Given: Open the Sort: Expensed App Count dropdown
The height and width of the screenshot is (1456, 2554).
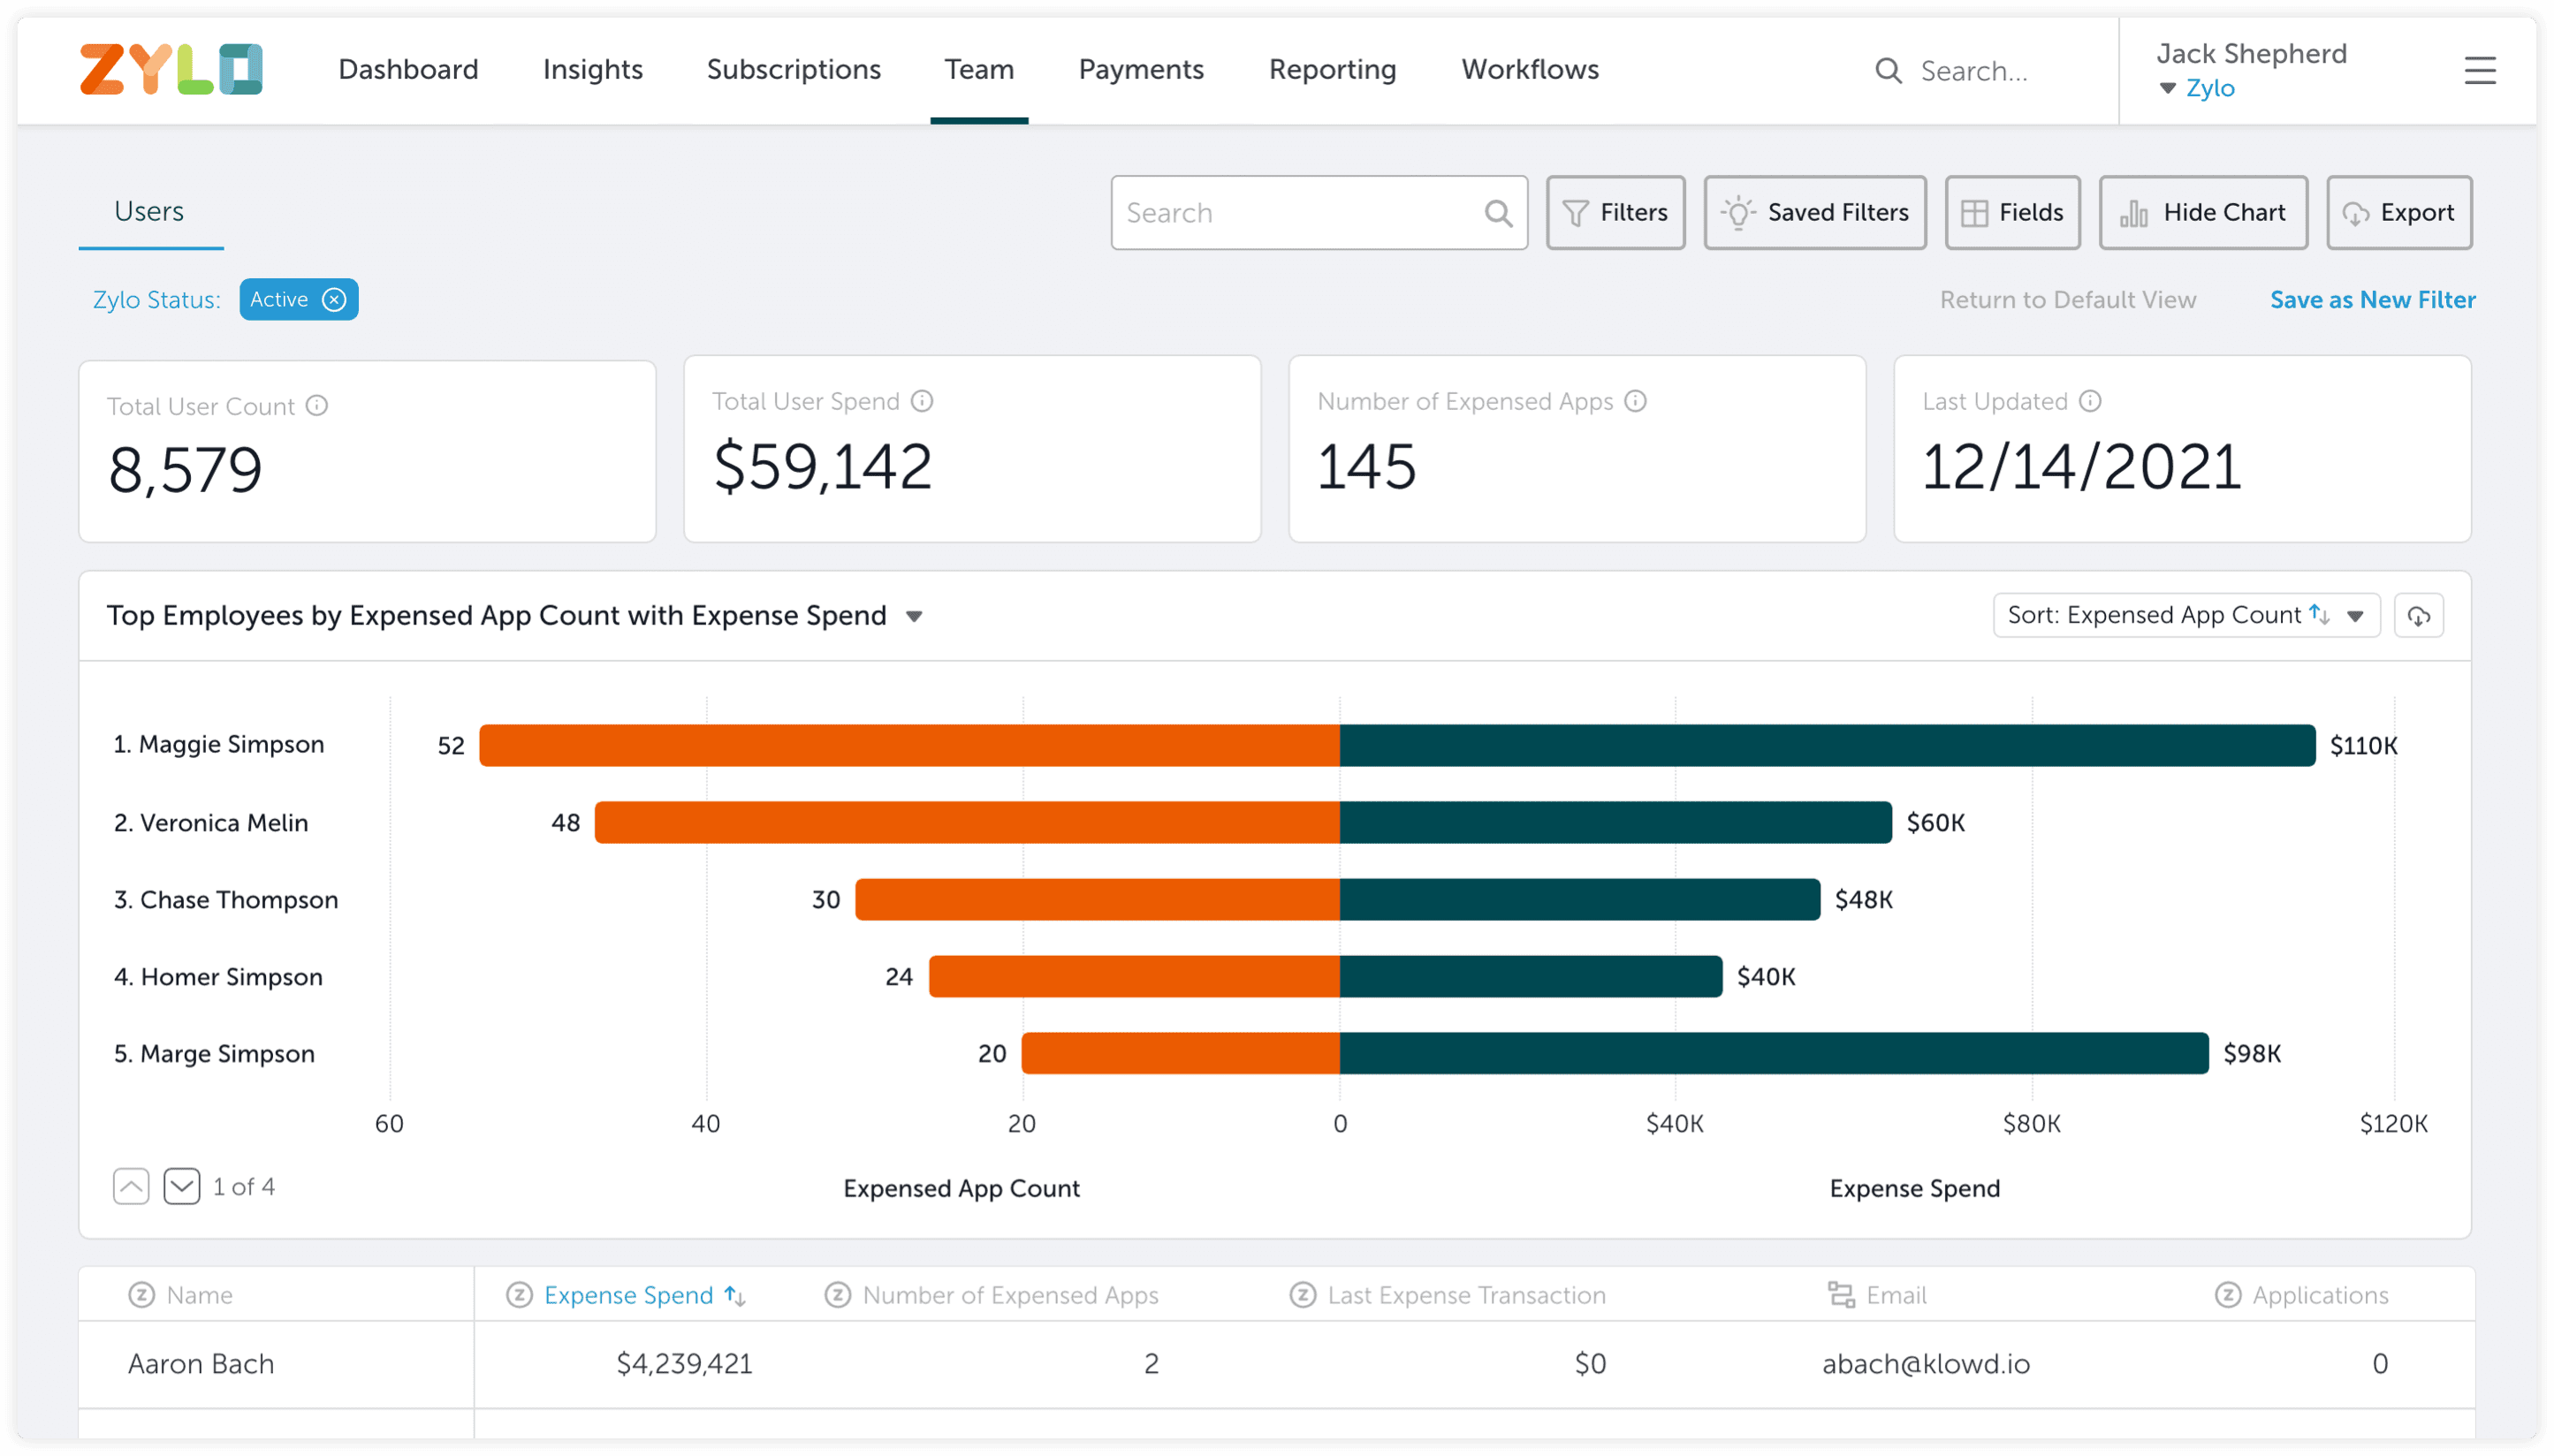Looking at the screenshot, I should coord(2185,616).
